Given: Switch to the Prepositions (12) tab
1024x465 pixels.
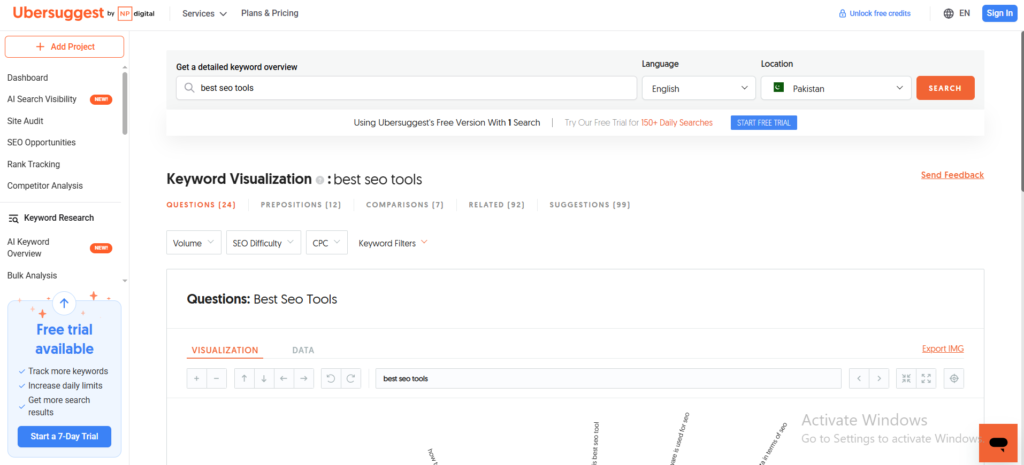Looking at the screenshot, I should click(300, 205).
